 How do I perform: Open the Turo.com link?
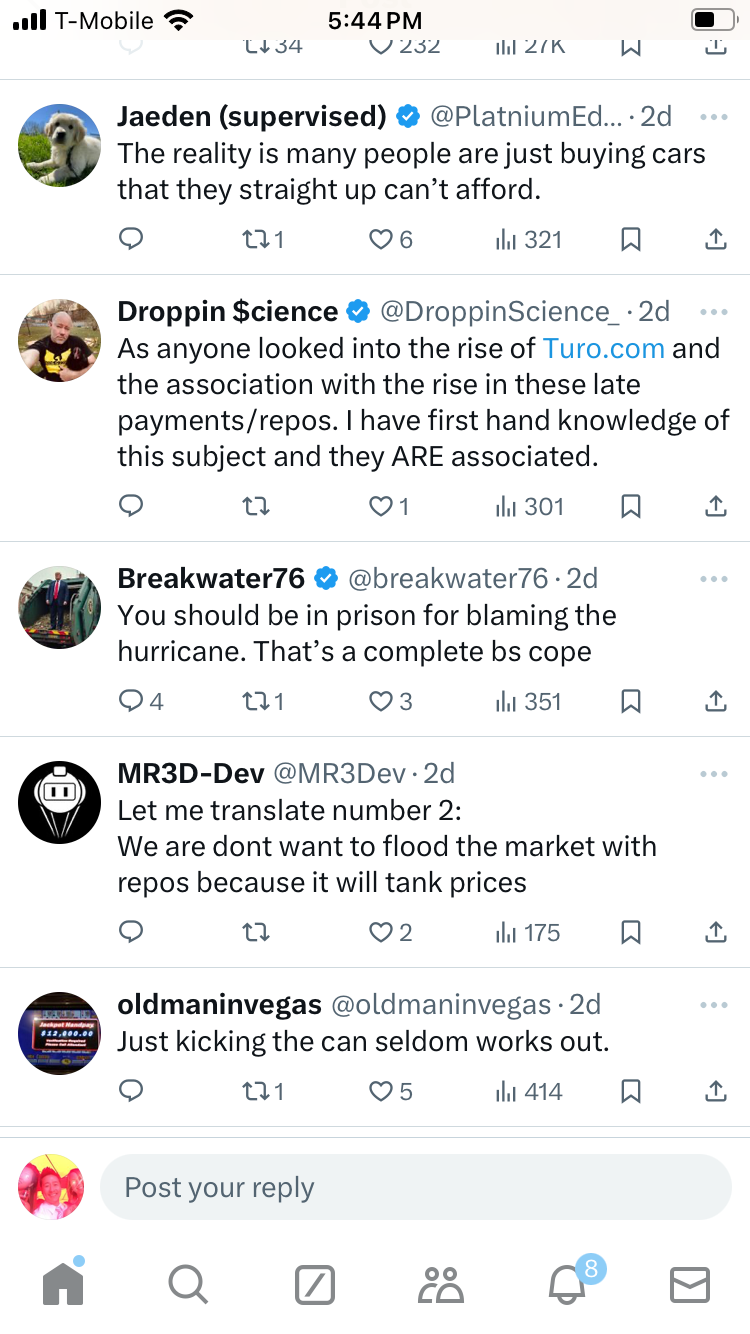[x=603, y=349]
